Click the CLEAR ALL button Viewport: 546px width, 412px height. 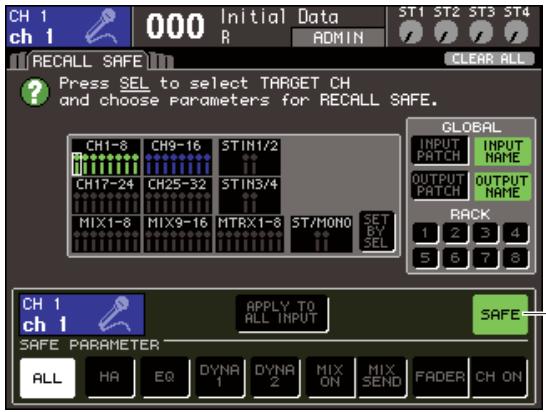489,59
